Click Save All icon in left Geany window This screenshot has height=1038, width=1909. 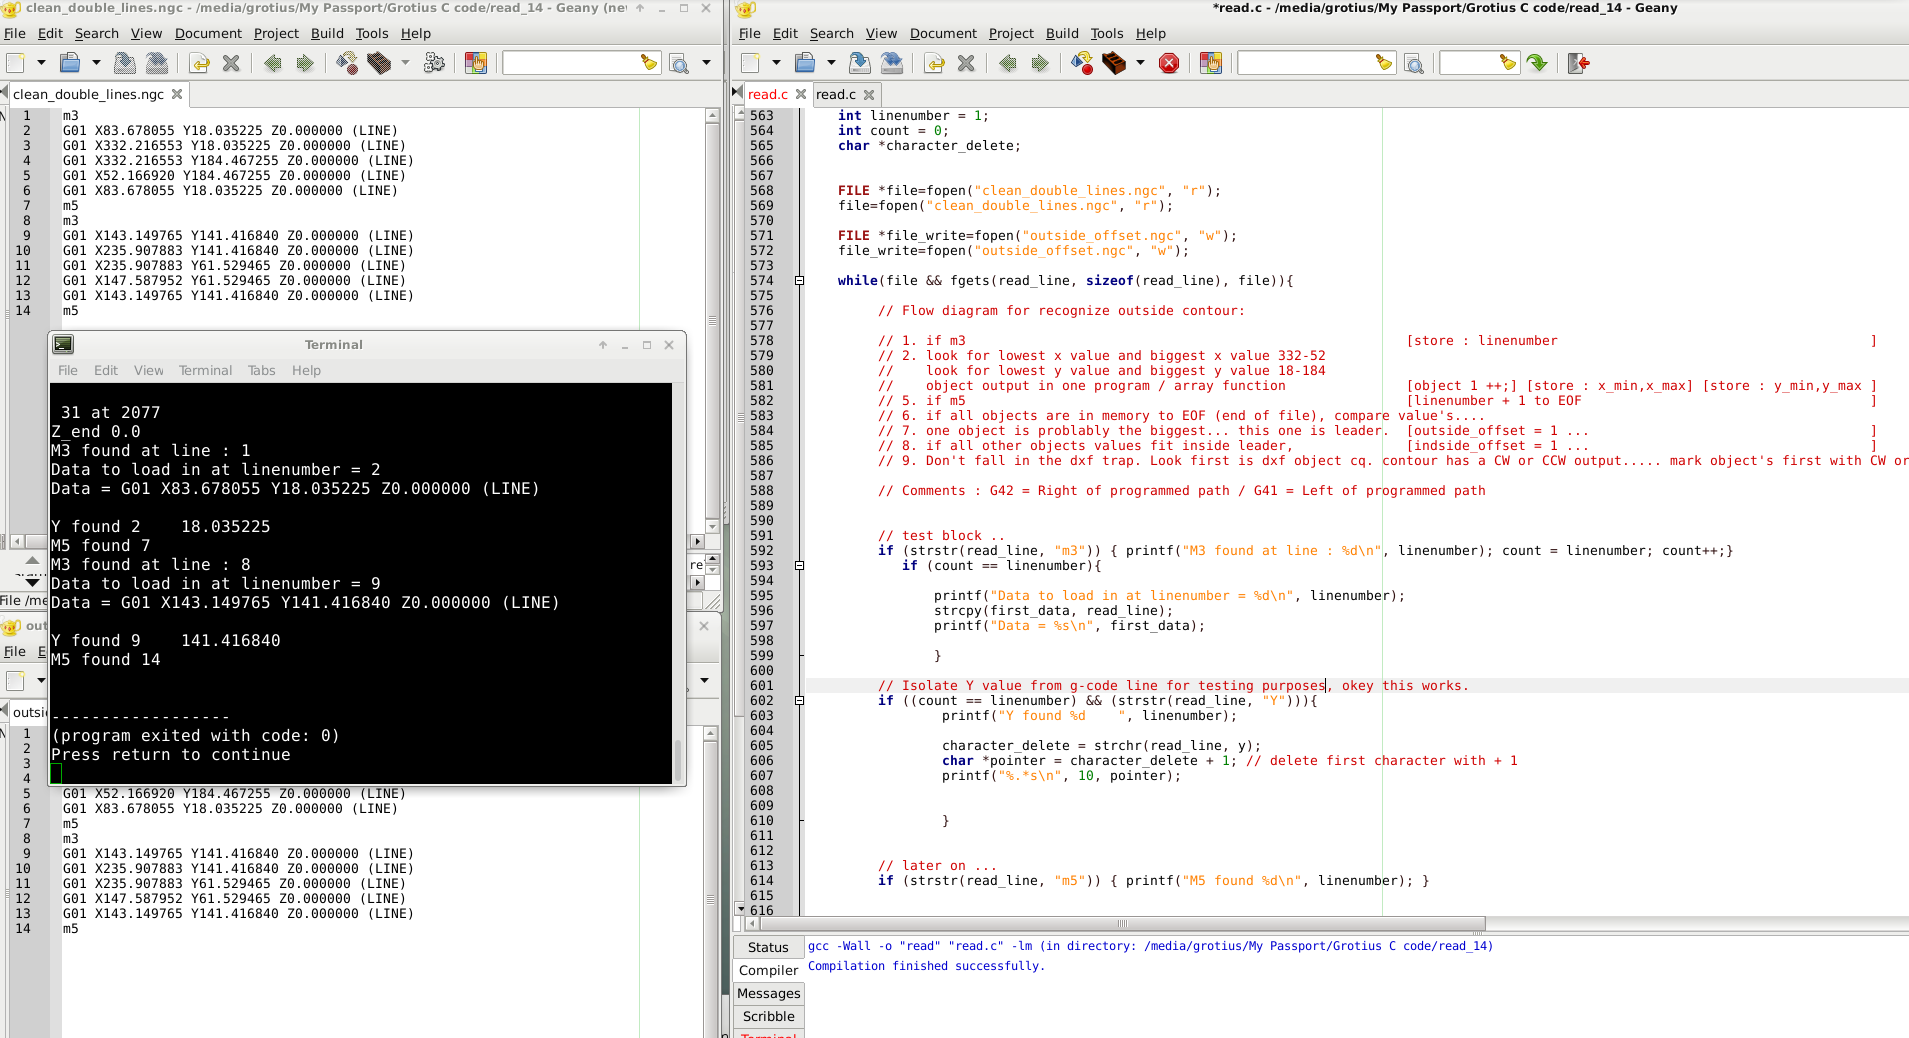(x=157, y=63)
